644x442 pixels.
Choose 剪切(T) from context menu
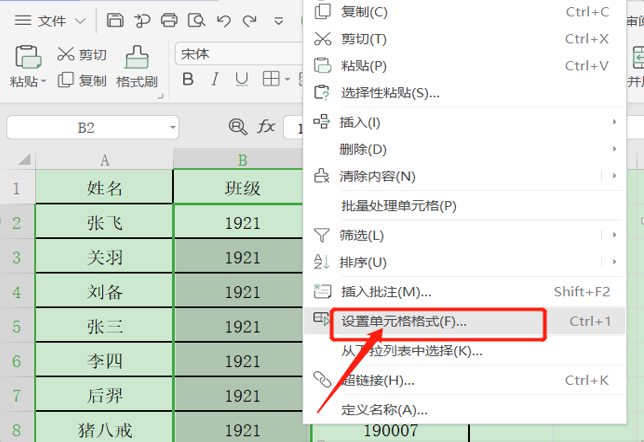pyautogui.click(x=464, y=39)
